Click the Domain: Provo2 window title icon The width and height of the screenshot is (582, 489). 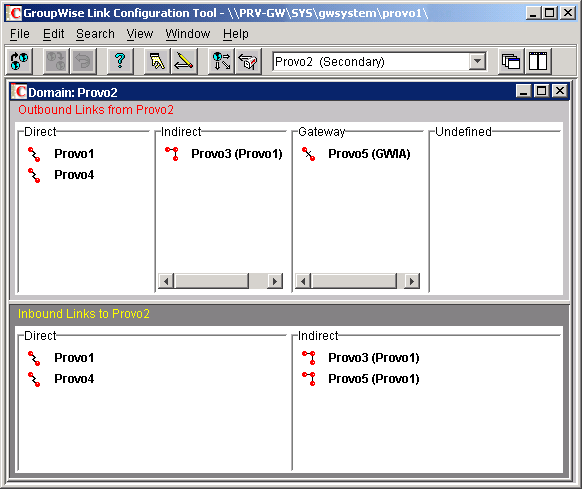pyautogui.click(x=19, y=92)
